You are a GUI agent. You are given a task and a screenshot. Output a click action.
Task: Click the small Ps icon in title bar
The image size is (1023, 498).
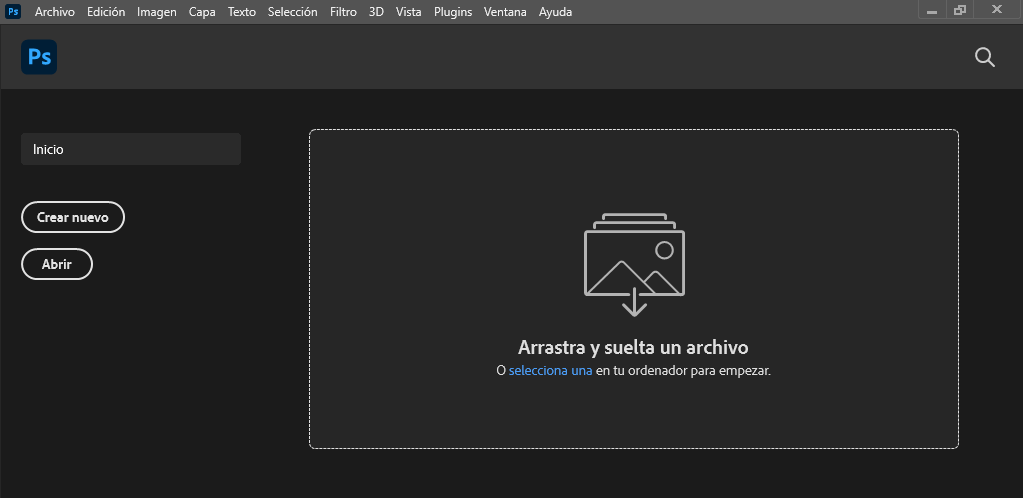pos(13,11)
